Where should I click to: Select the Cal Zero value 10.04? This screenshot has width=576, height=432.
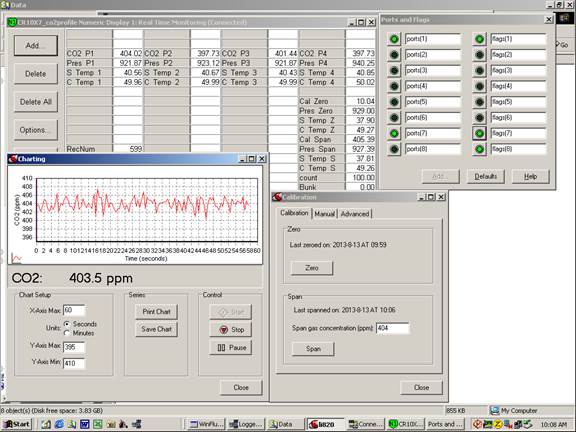360,101
